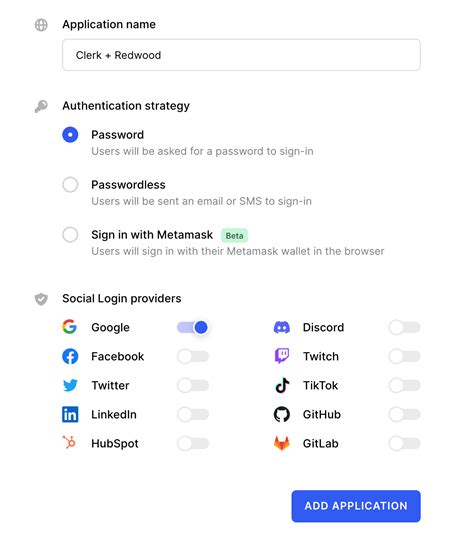Click the ADD APPLICATION button

point(356,506)
